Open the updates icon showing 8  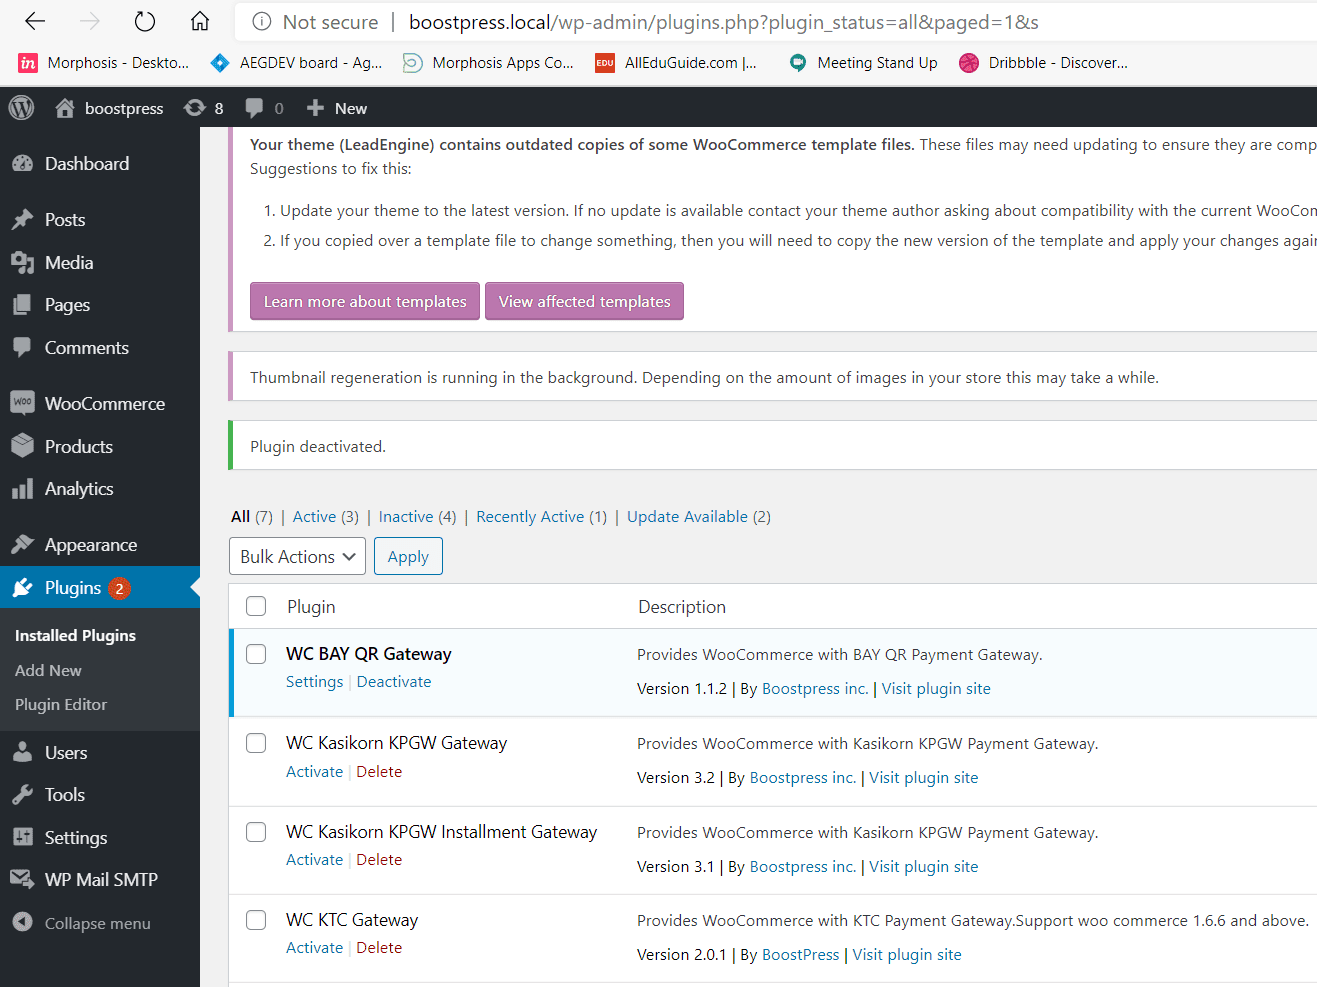click(204, 108)
